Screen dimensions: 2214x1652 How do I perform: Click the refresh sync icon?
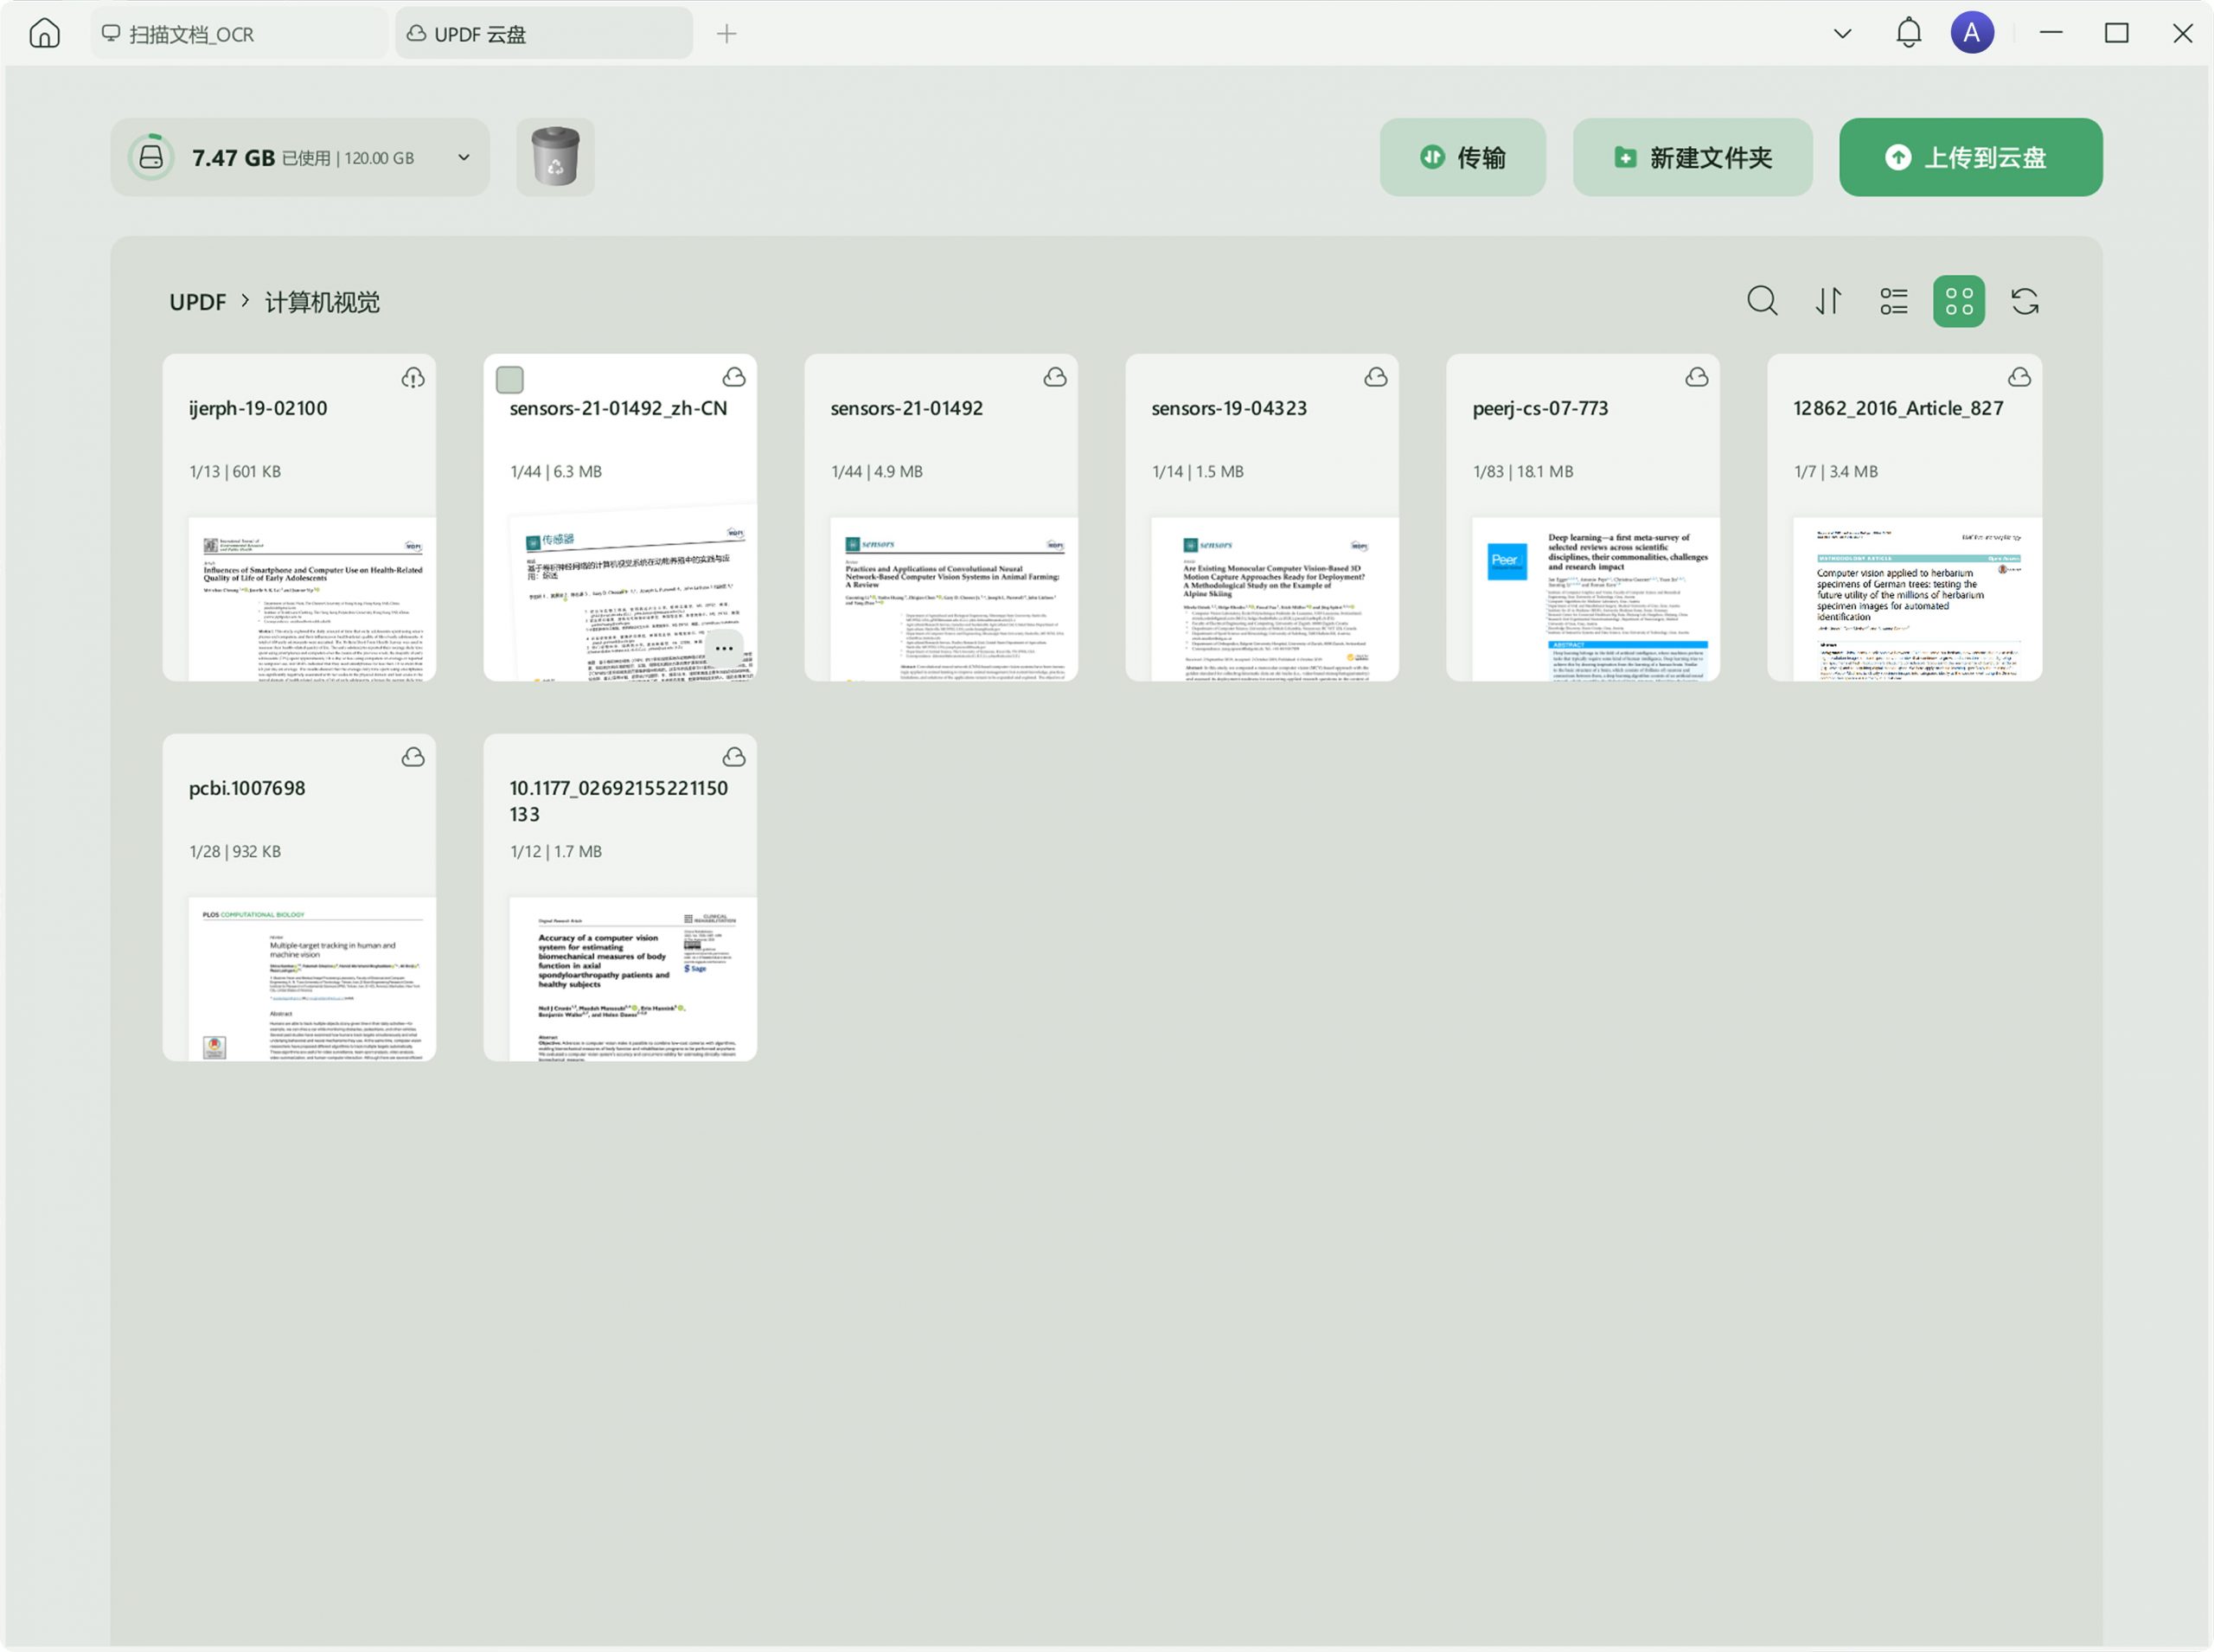pos(2024,301)
